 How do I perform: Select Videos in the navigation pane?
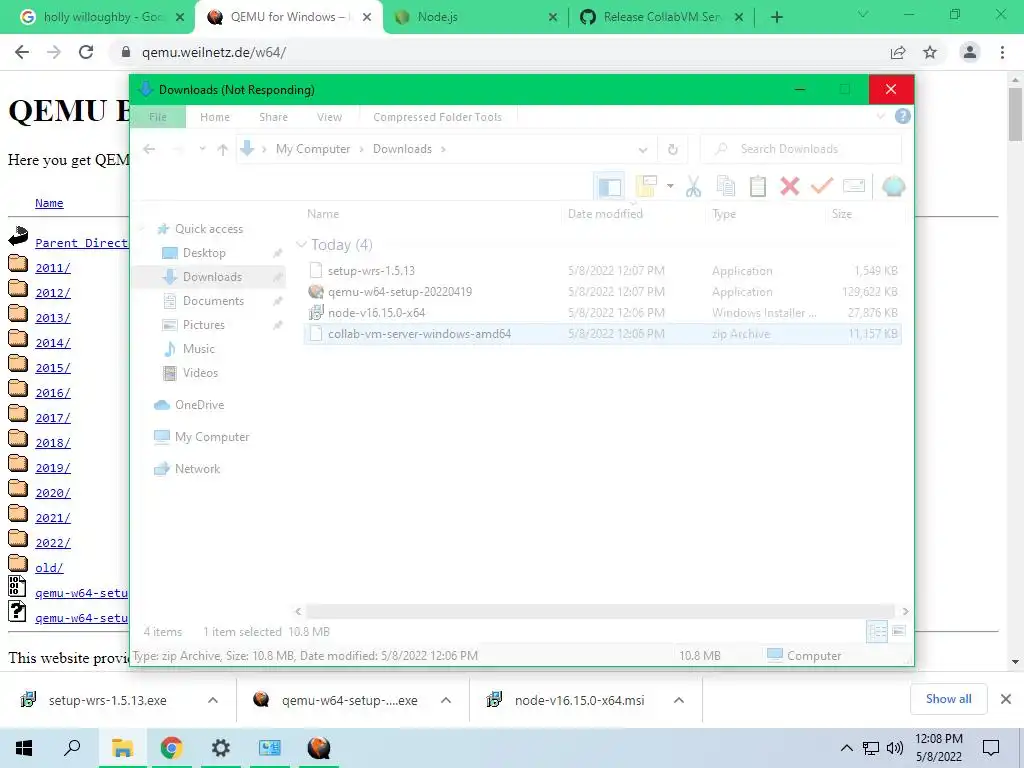[x=200, y=373]
